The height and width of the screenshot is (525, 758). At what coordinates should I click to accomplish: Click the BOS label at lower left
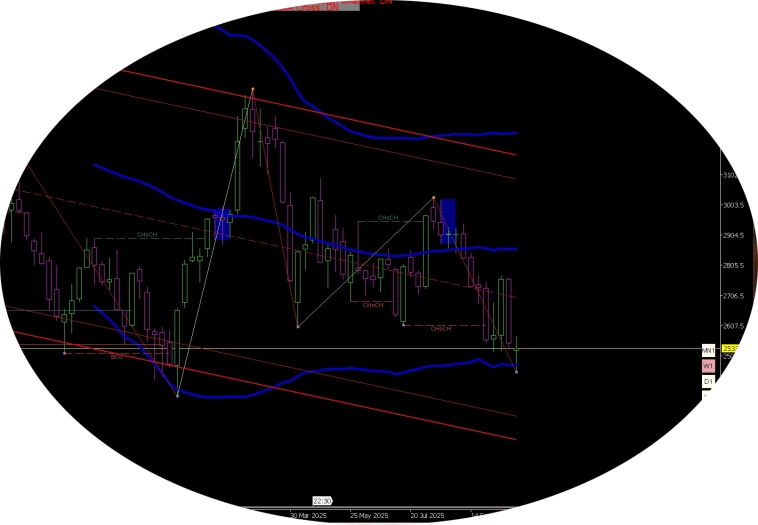(117, 355)
